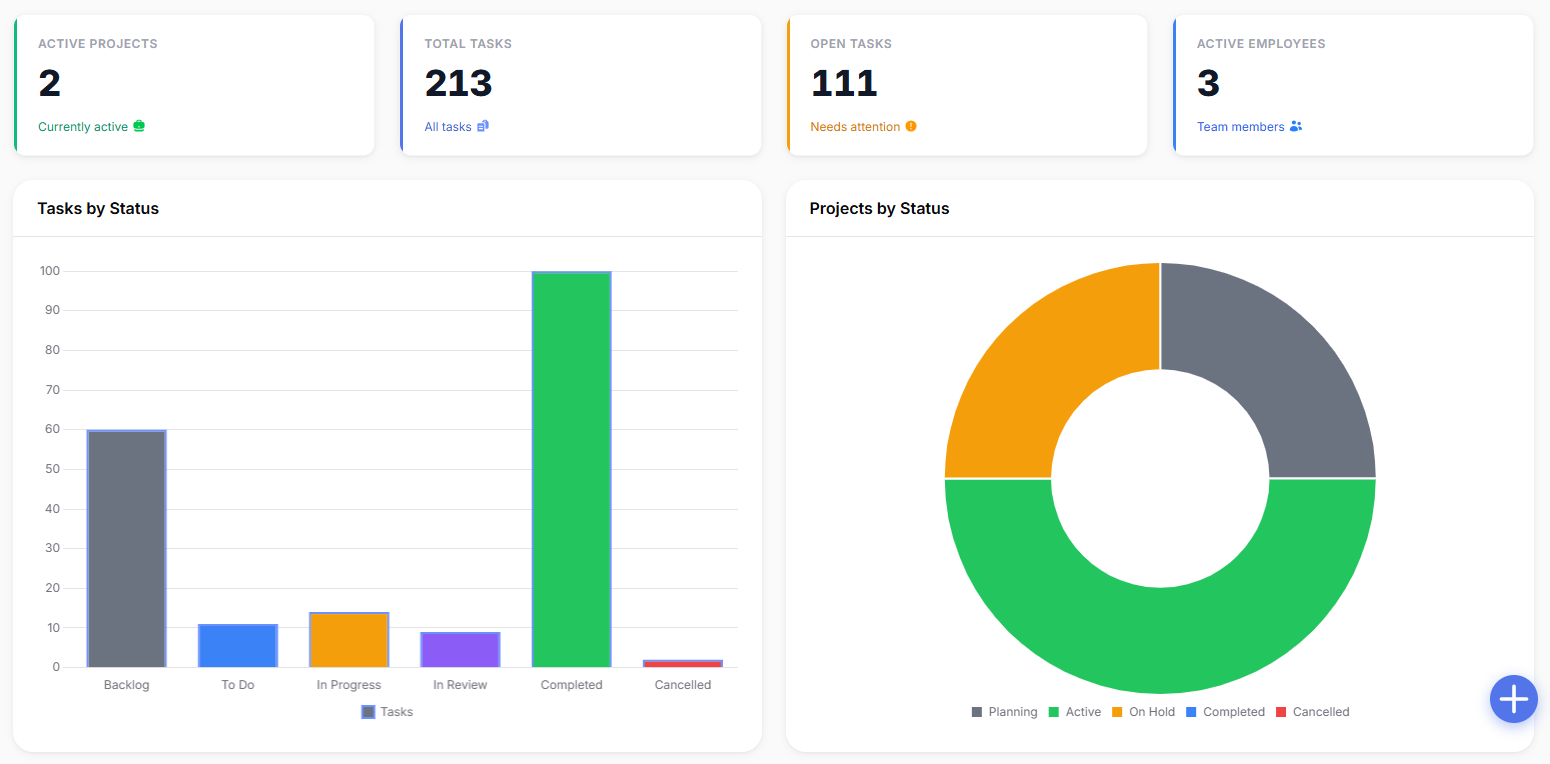The height and width of the screenshot is (764, 1550).
Task: Click the tasks icon next to All tasks
Action: point(483,126)
